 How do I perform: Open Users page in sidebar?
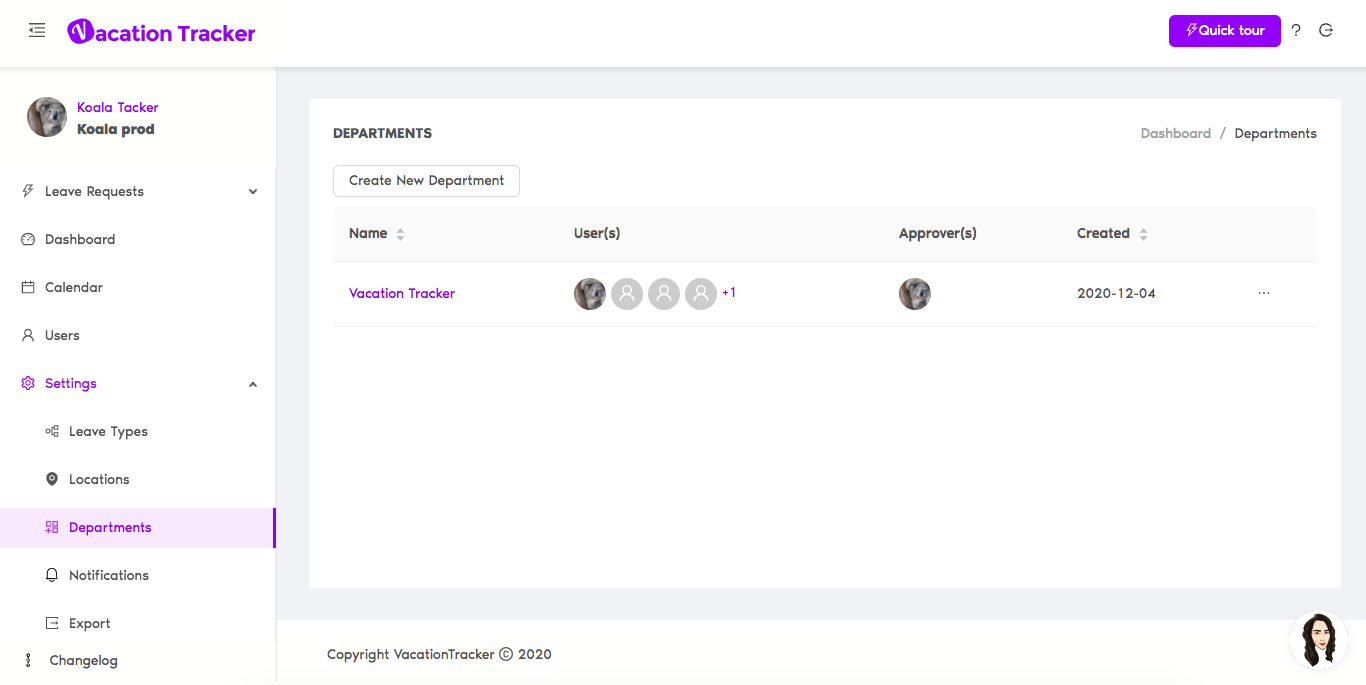click(x=138, y=335)
